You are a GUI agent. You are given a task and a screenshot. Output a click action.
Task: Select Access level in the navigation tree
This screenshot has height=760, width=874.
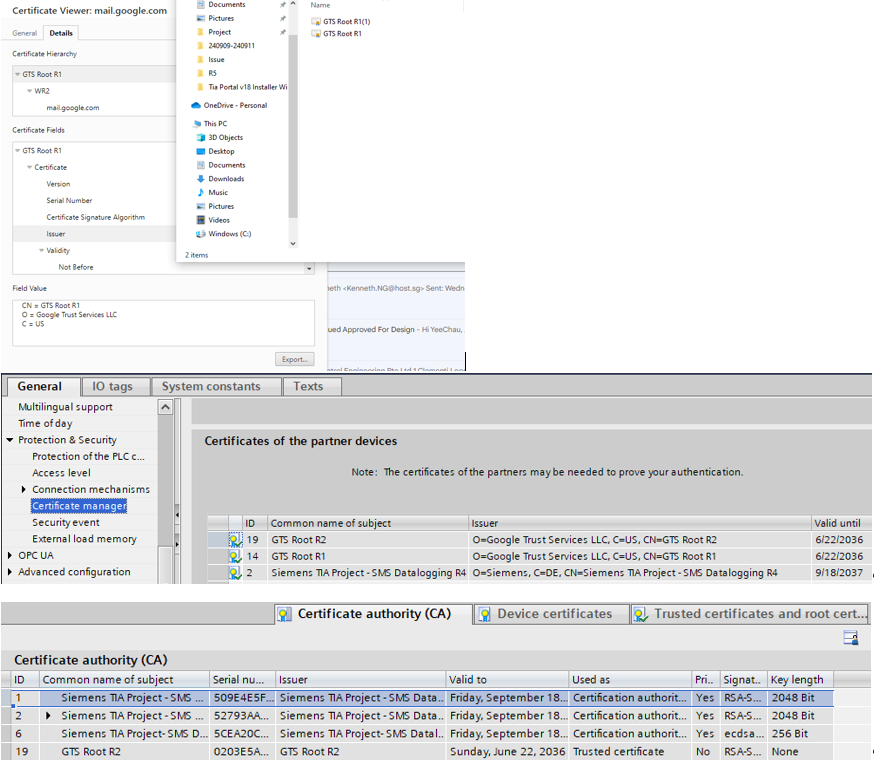click(61, 473)
